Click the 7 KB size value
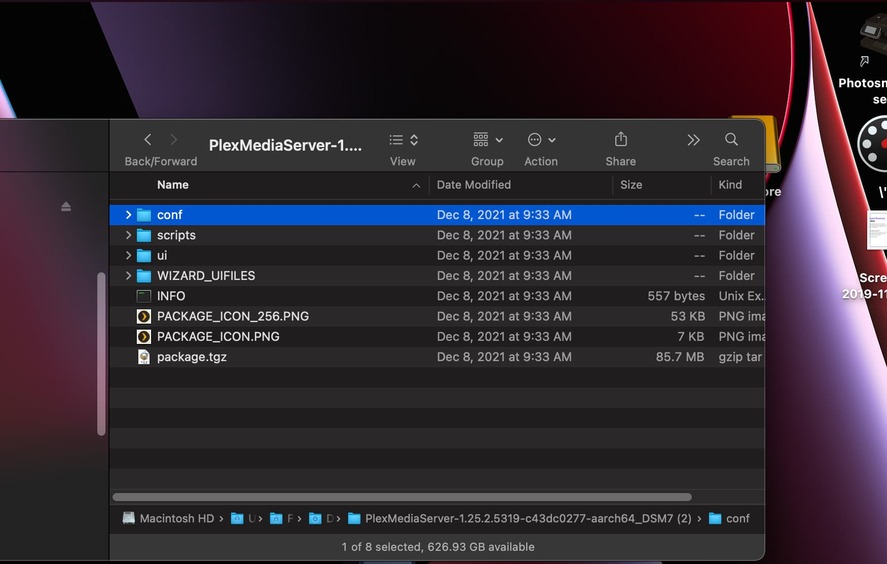Screen dimensions: 887x564 [x=691, y=337]
